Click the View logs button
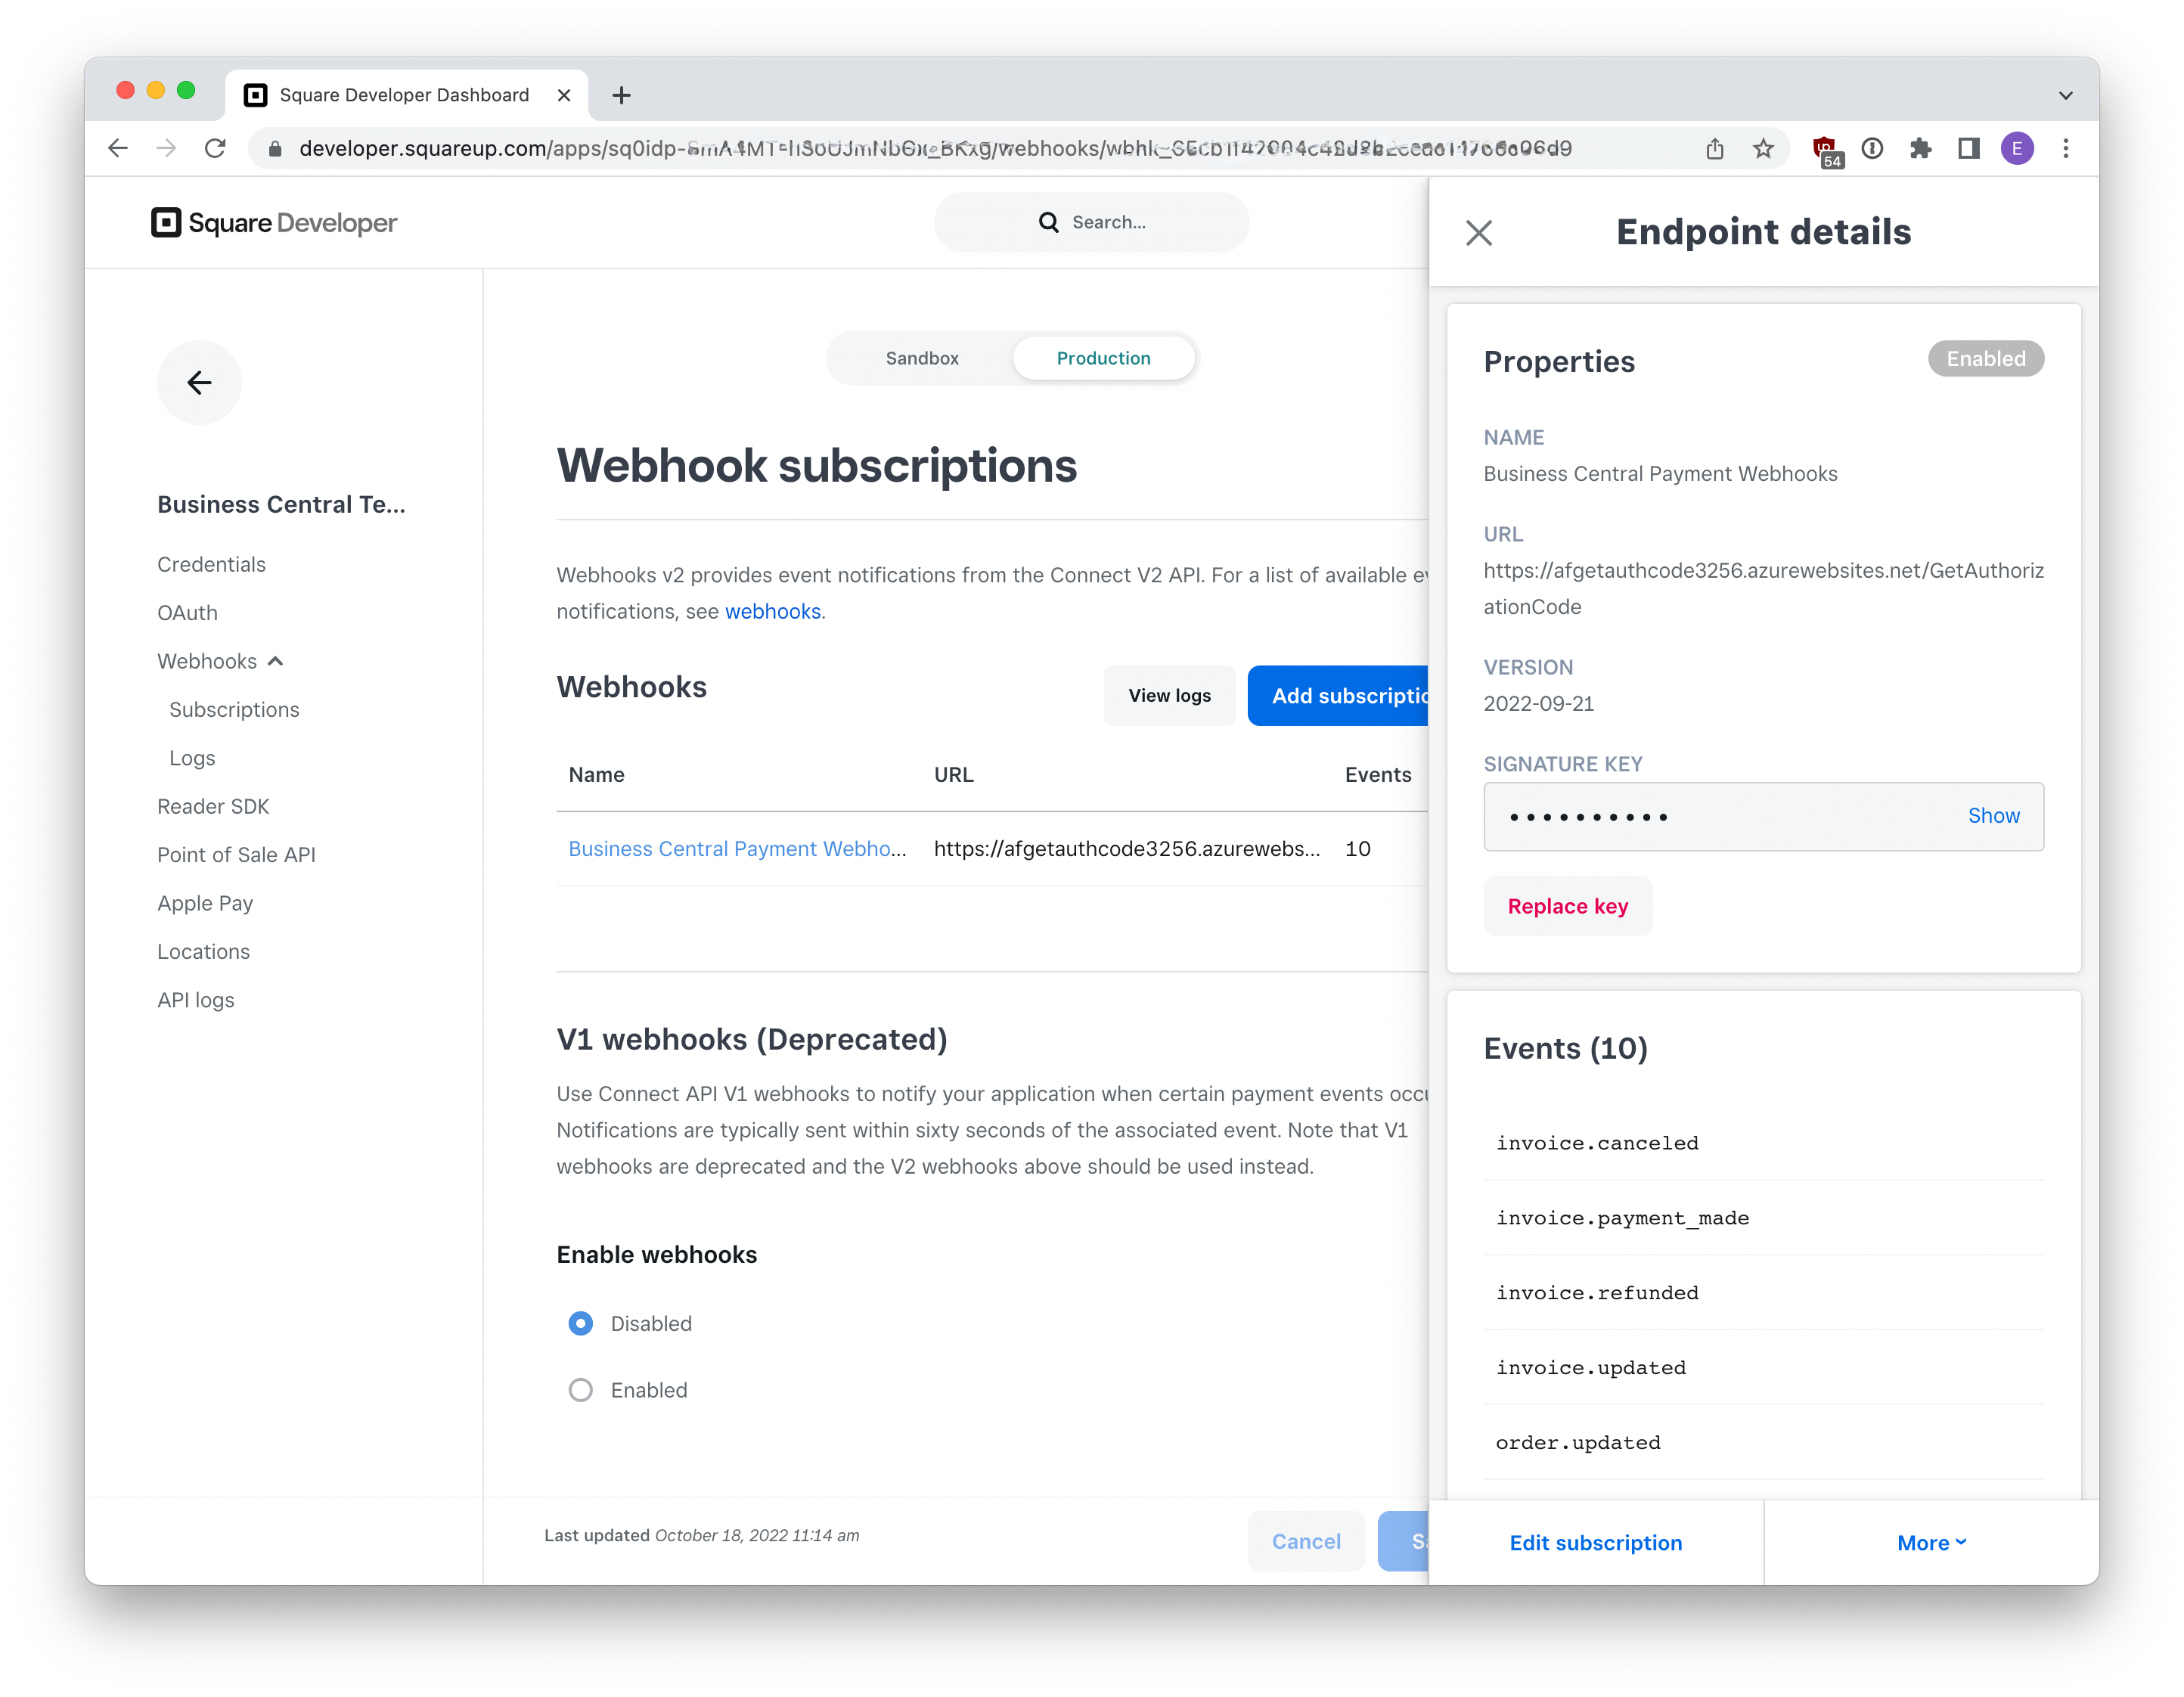2184x1697 pixels. (x=1168, y=696)
